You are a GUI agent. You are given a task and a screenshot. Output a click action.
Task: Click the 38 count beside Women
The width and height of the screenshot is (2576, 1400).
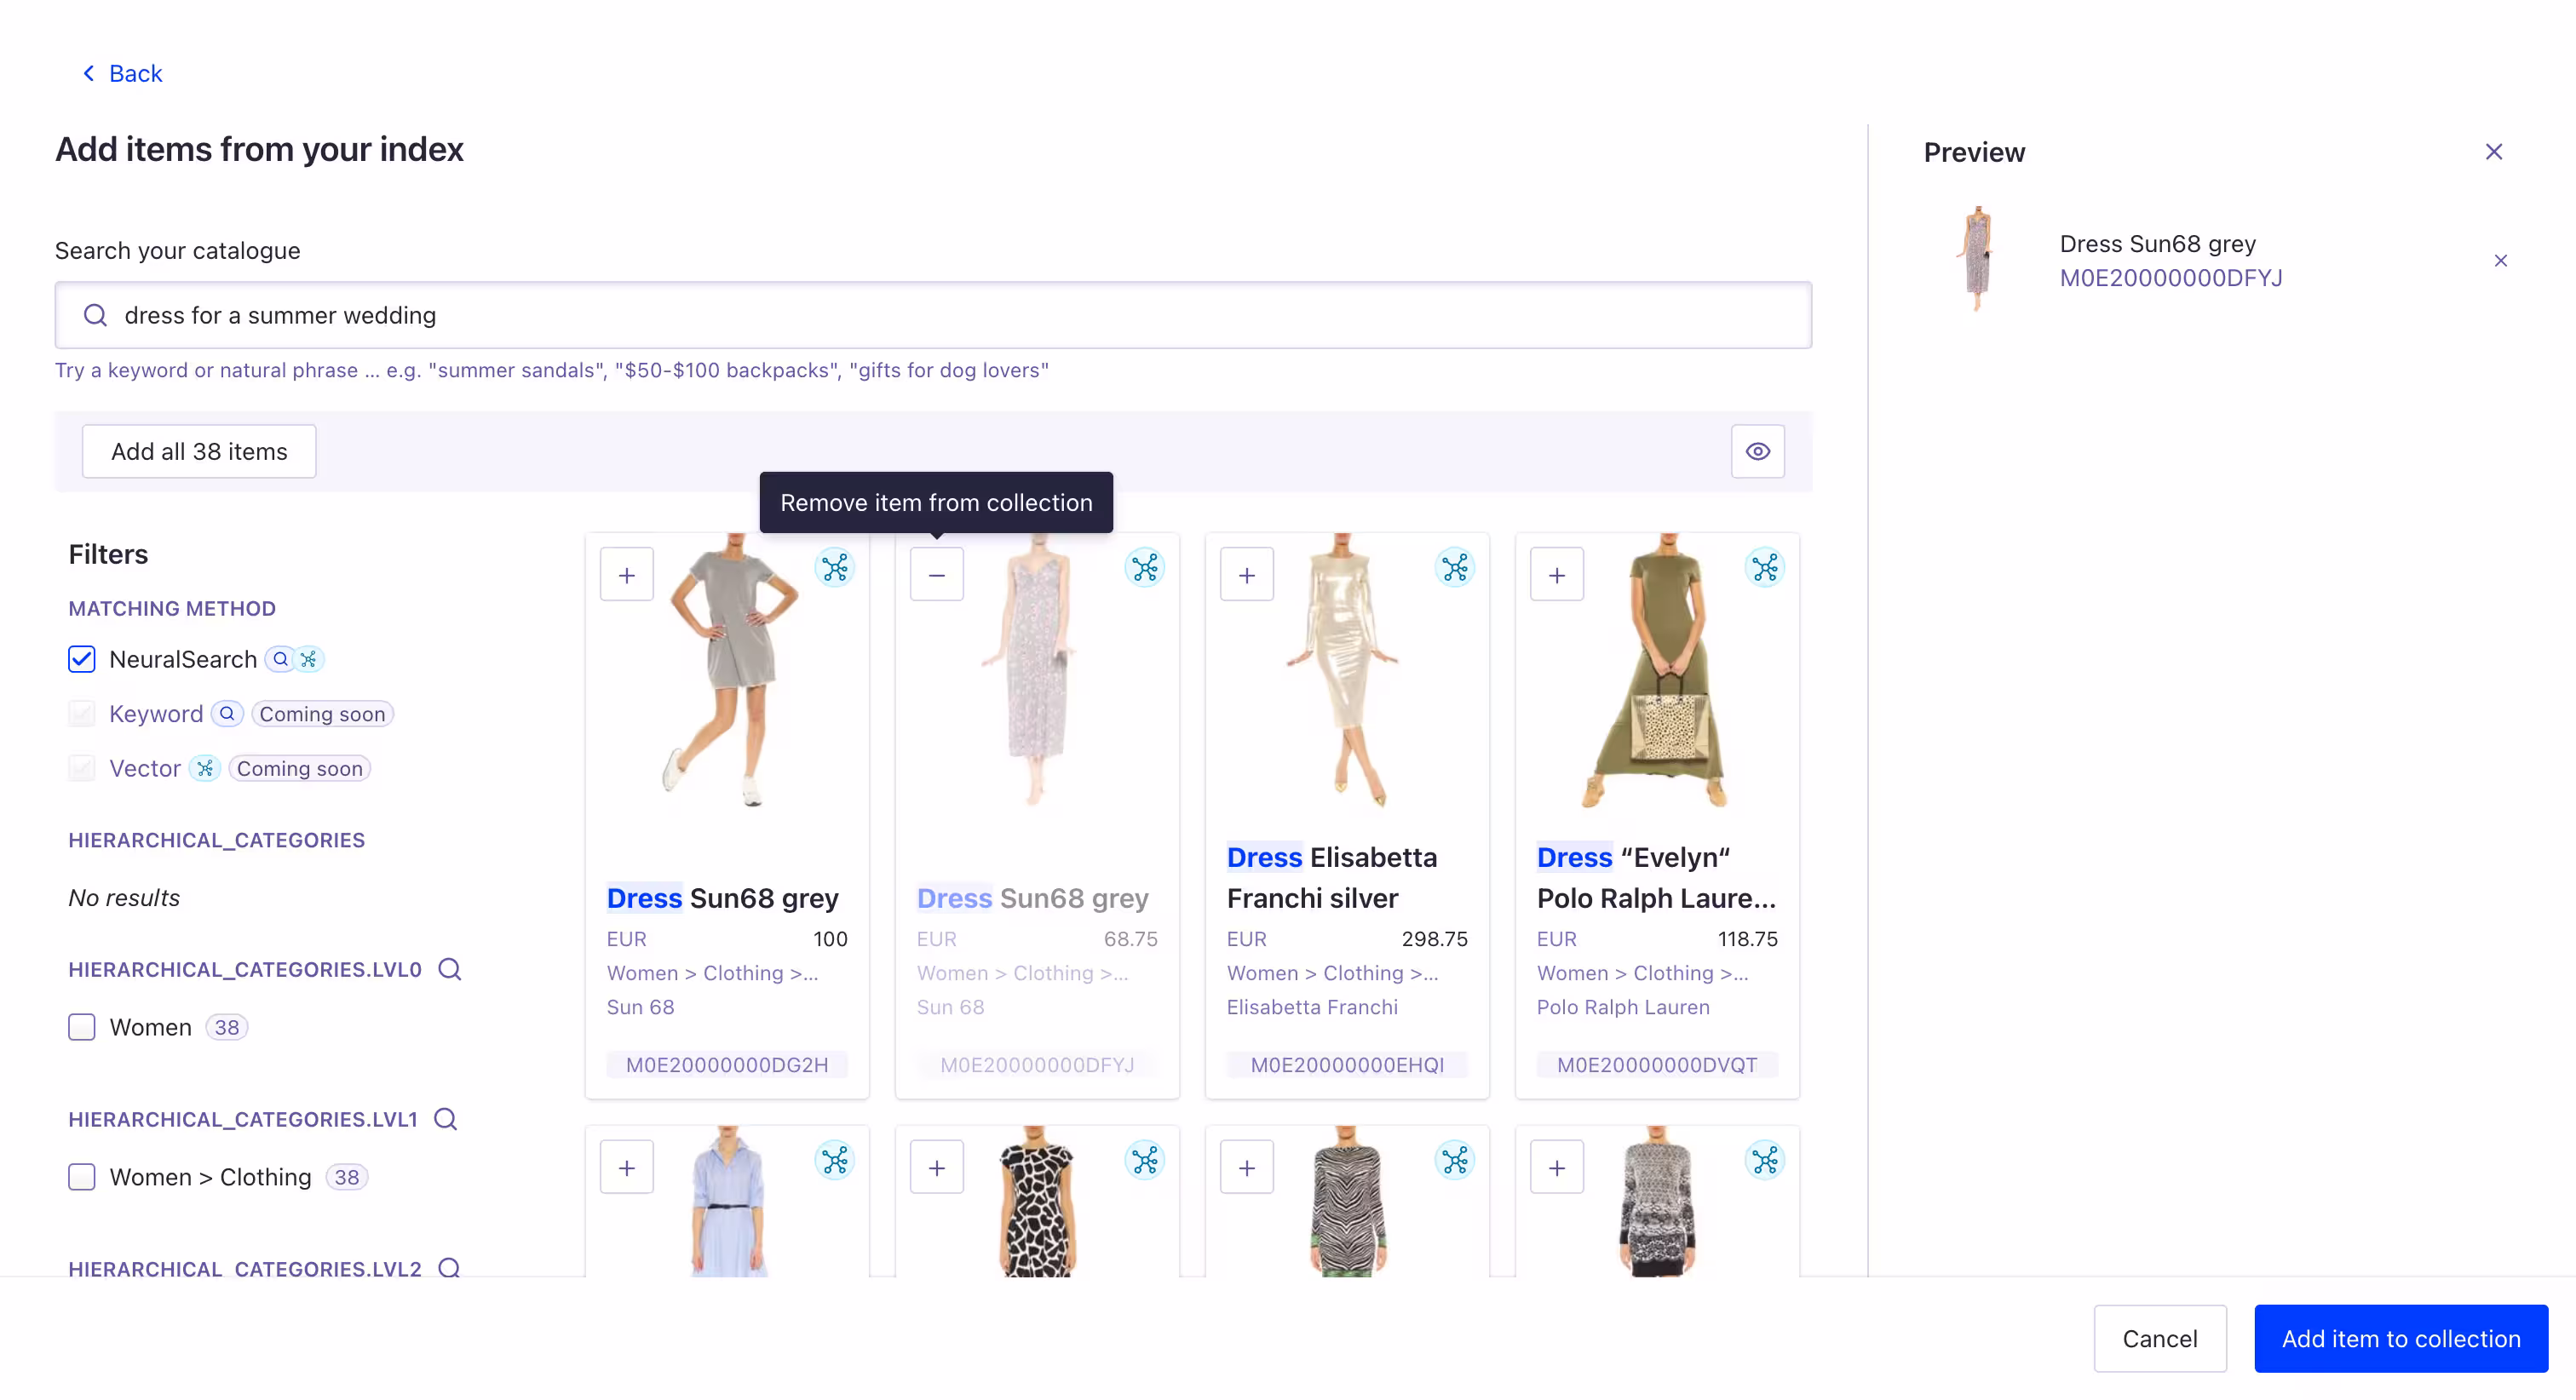(x=227, y=1027)
